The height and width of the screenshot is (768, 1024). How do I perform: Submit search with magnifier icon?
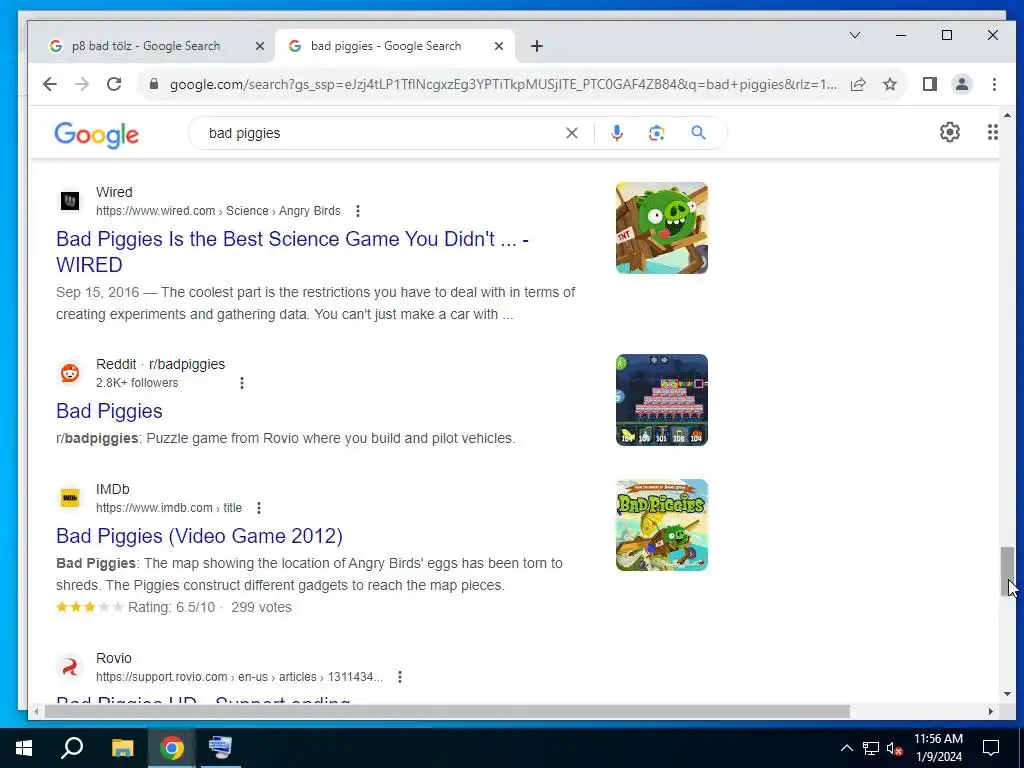tap(698, 133)
